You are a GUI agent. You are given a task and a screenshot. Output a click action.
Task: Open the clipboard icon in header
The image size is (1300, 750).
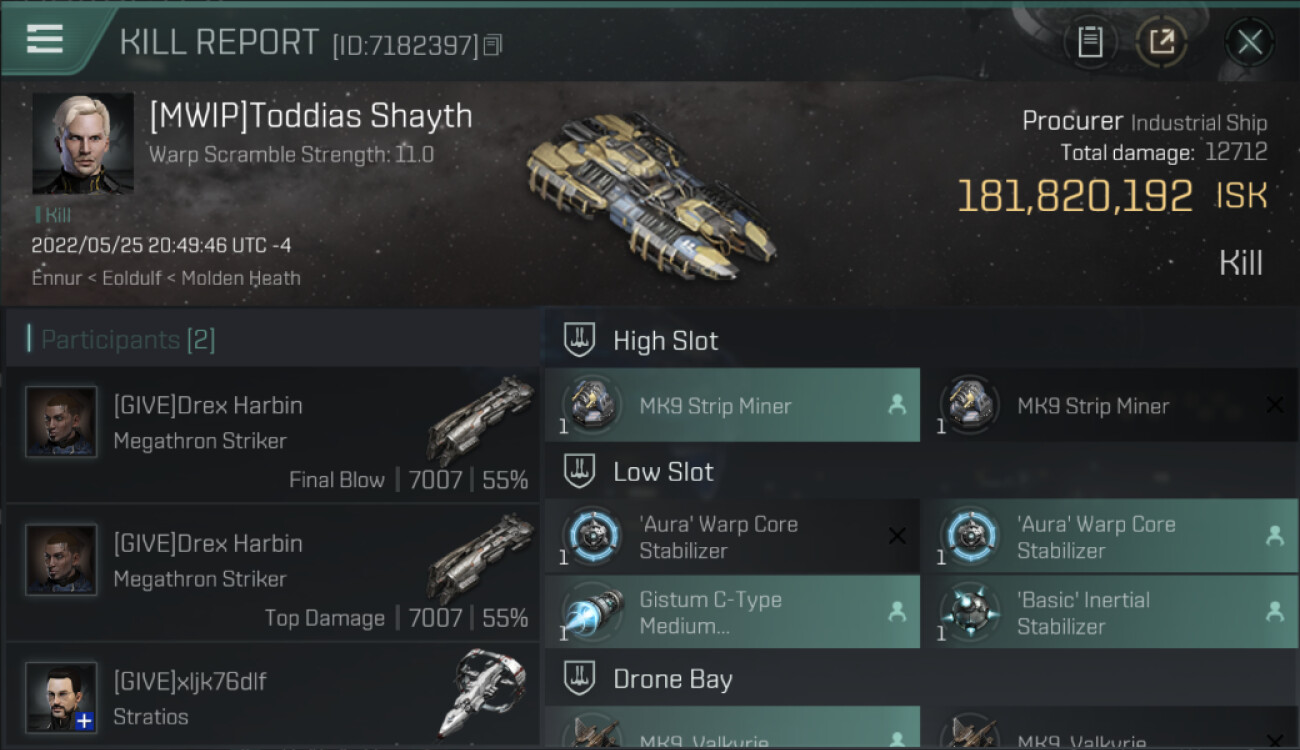click(1090, 42)
